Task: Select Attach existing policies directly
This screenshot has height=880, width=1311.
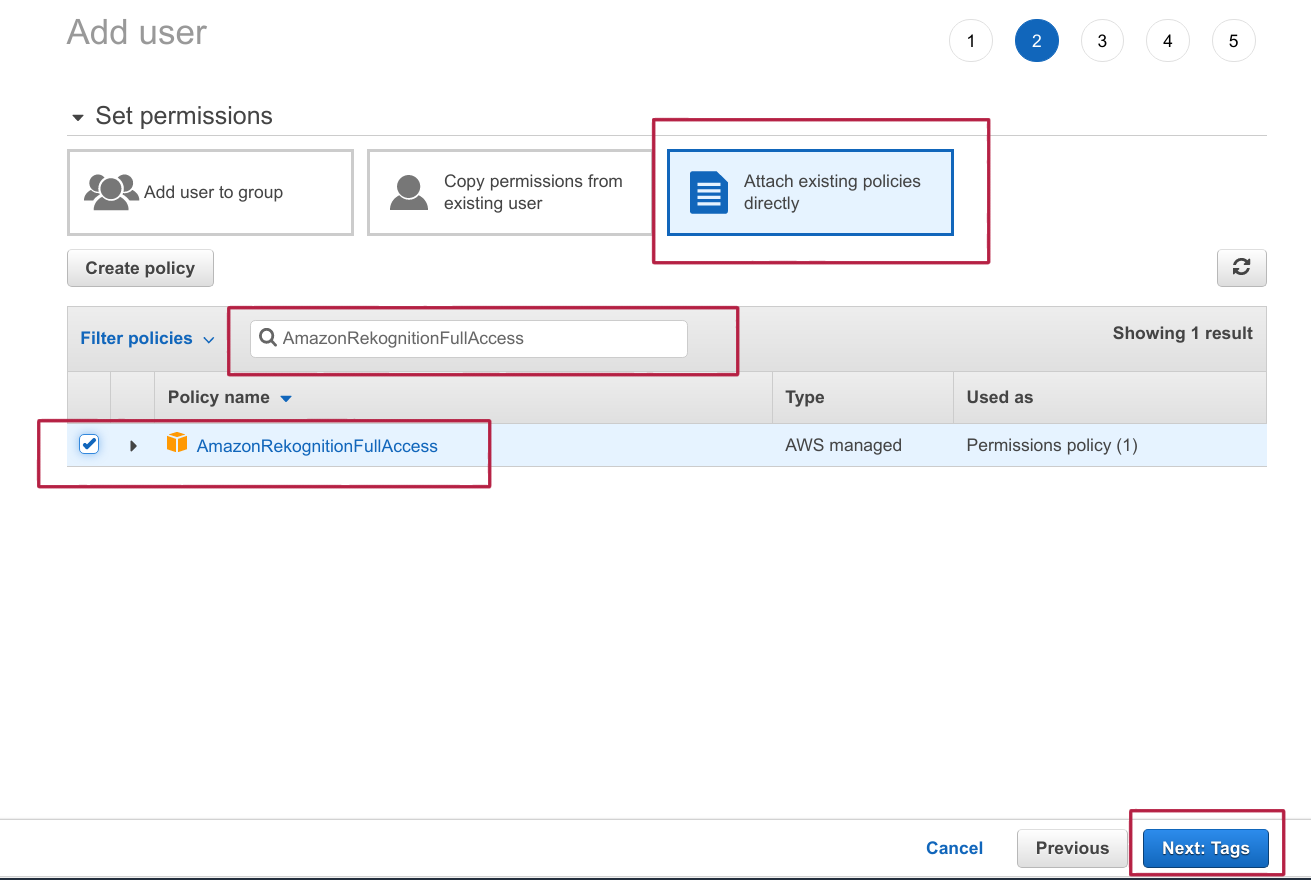Action: tap(810, 192)
